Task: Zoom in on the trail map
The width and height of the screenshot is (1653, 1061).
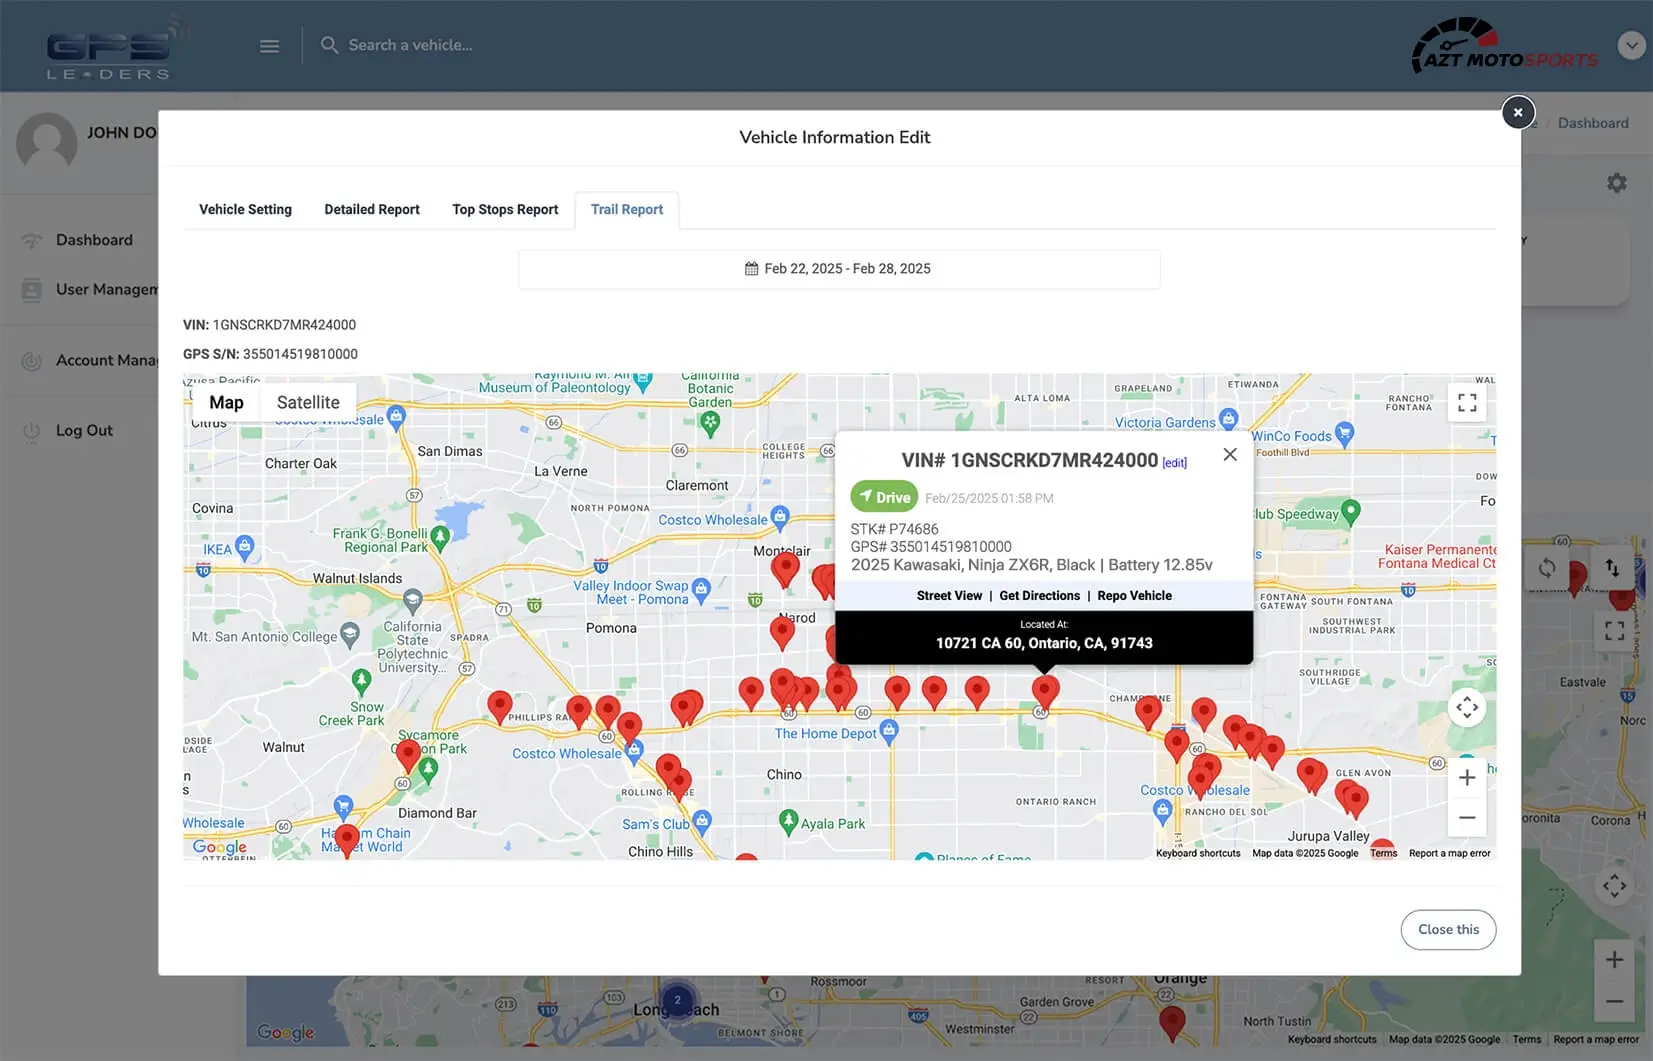Action: coord(1467,778)
